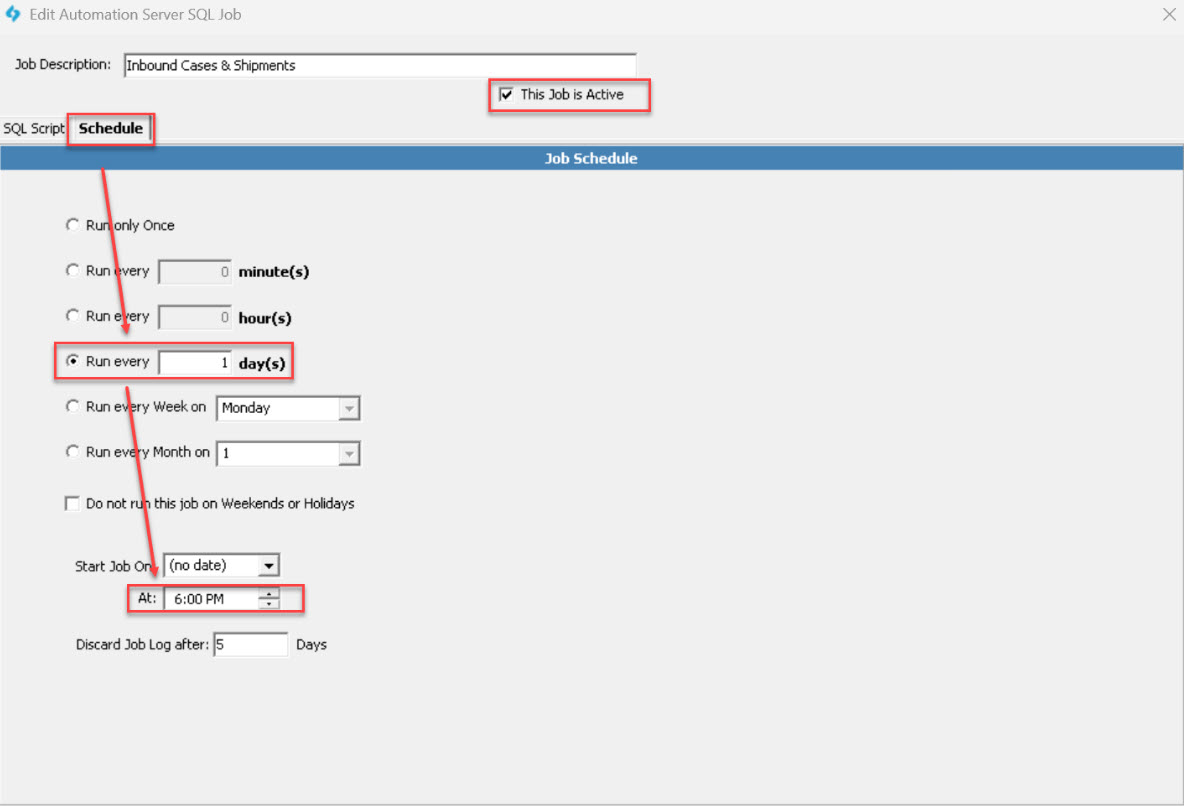Expand the Start Job On date picker
Screen dimensions: 1184x806
pyautogui.click(x=268, y=566)
